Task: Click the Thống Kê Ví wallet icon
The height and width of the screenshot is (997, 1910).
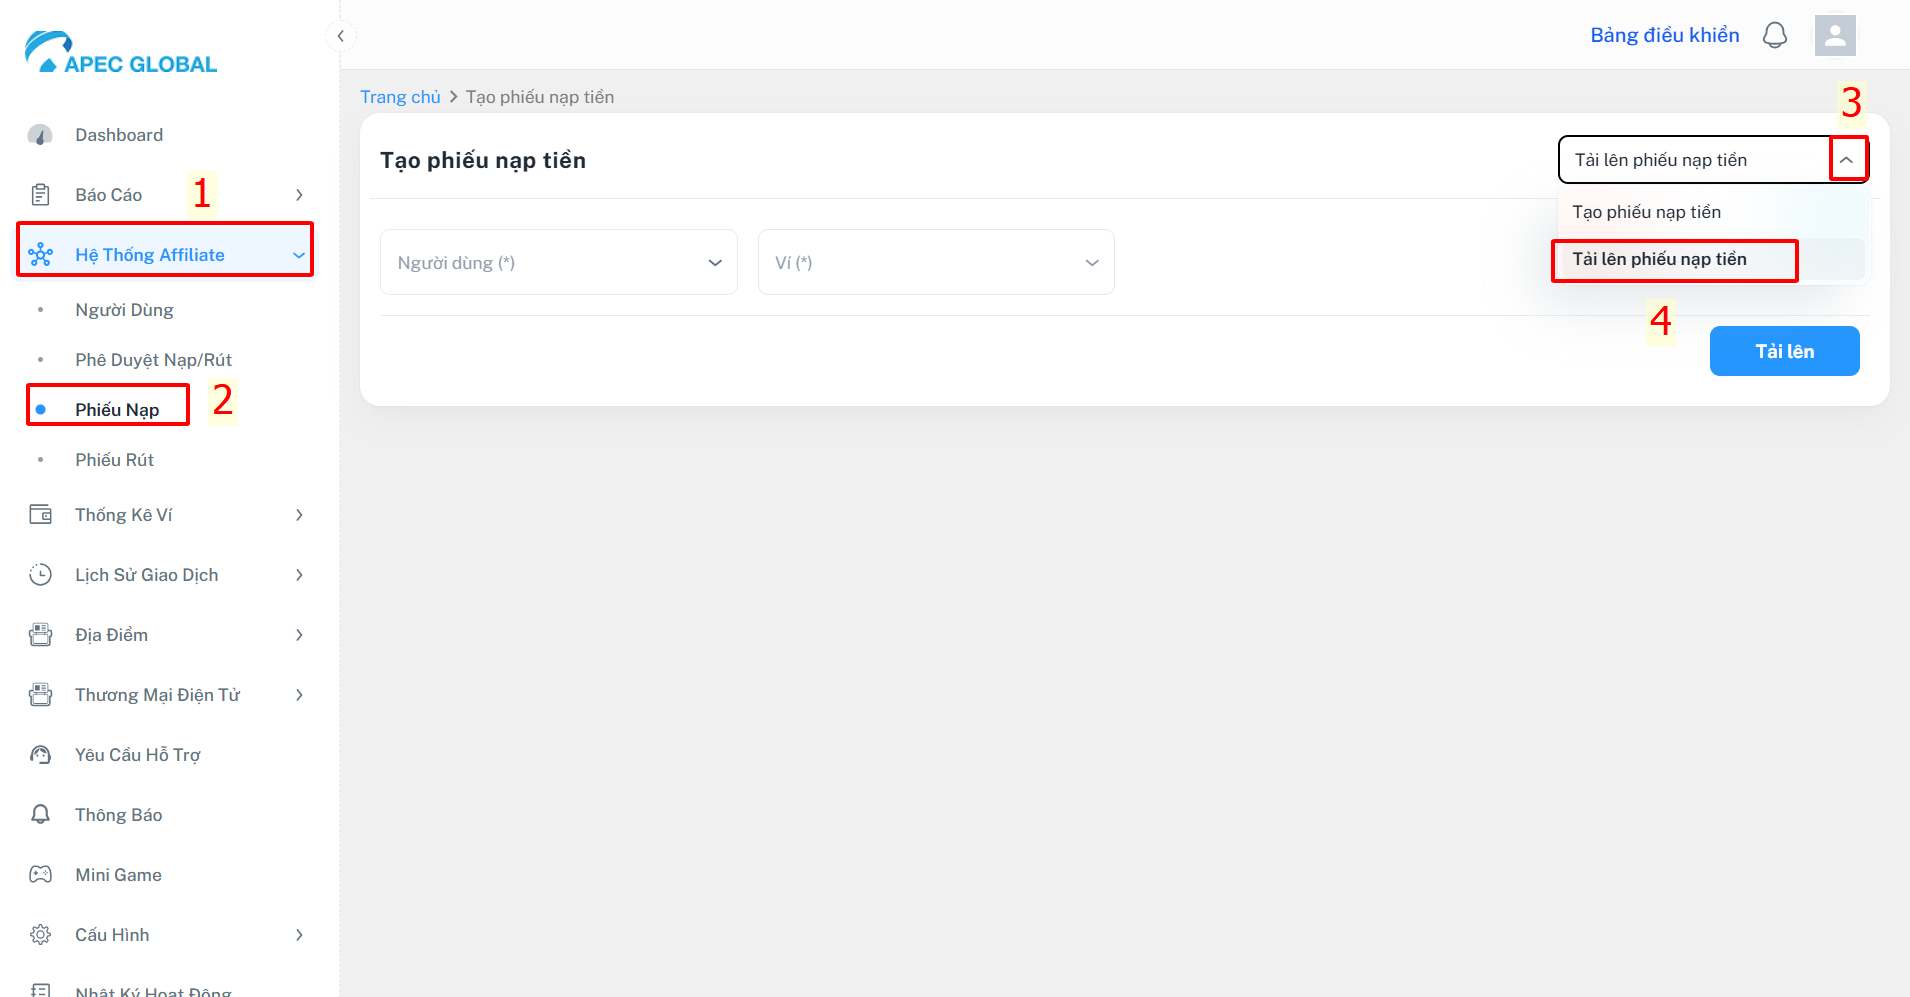Action: pyautogui.click(x=40, y=515)
